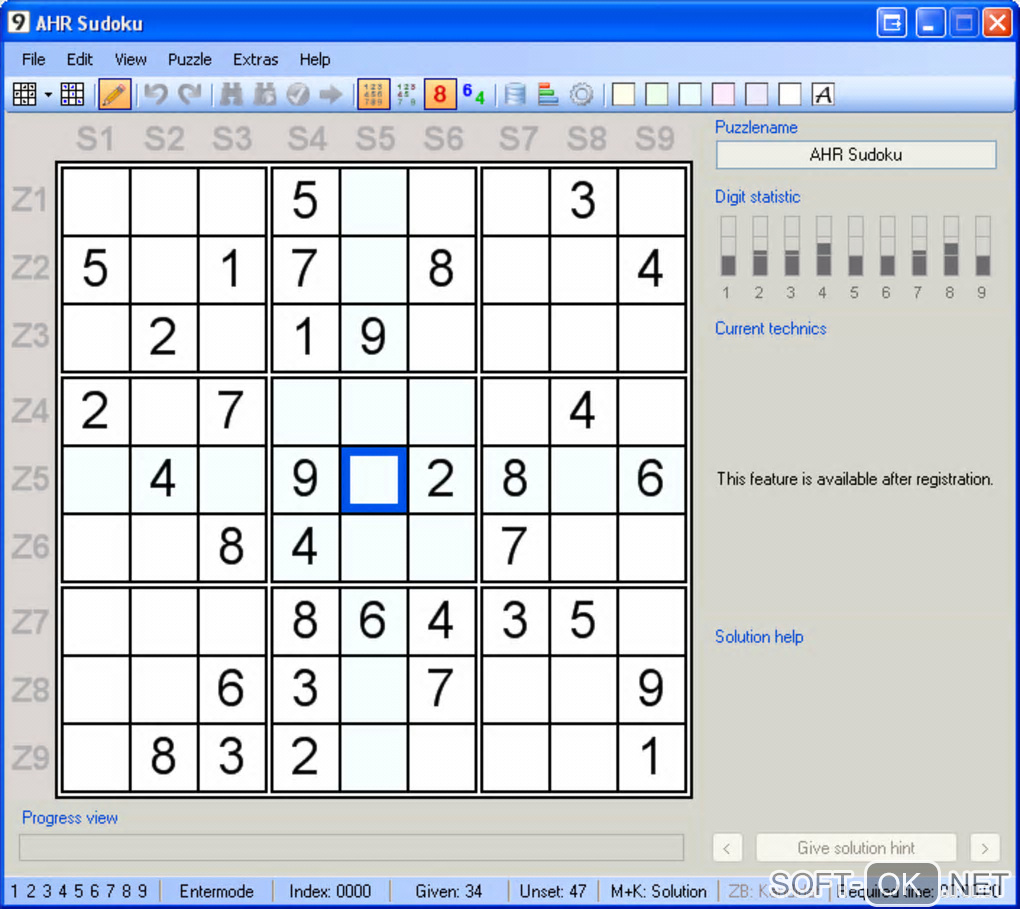Click the Z1 row header

tap(30, 200)
